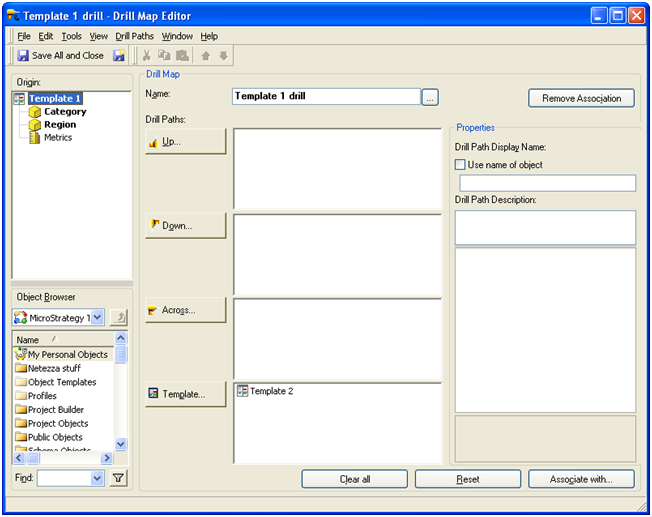Enable the Use name of object checkbox

[461, 165]
